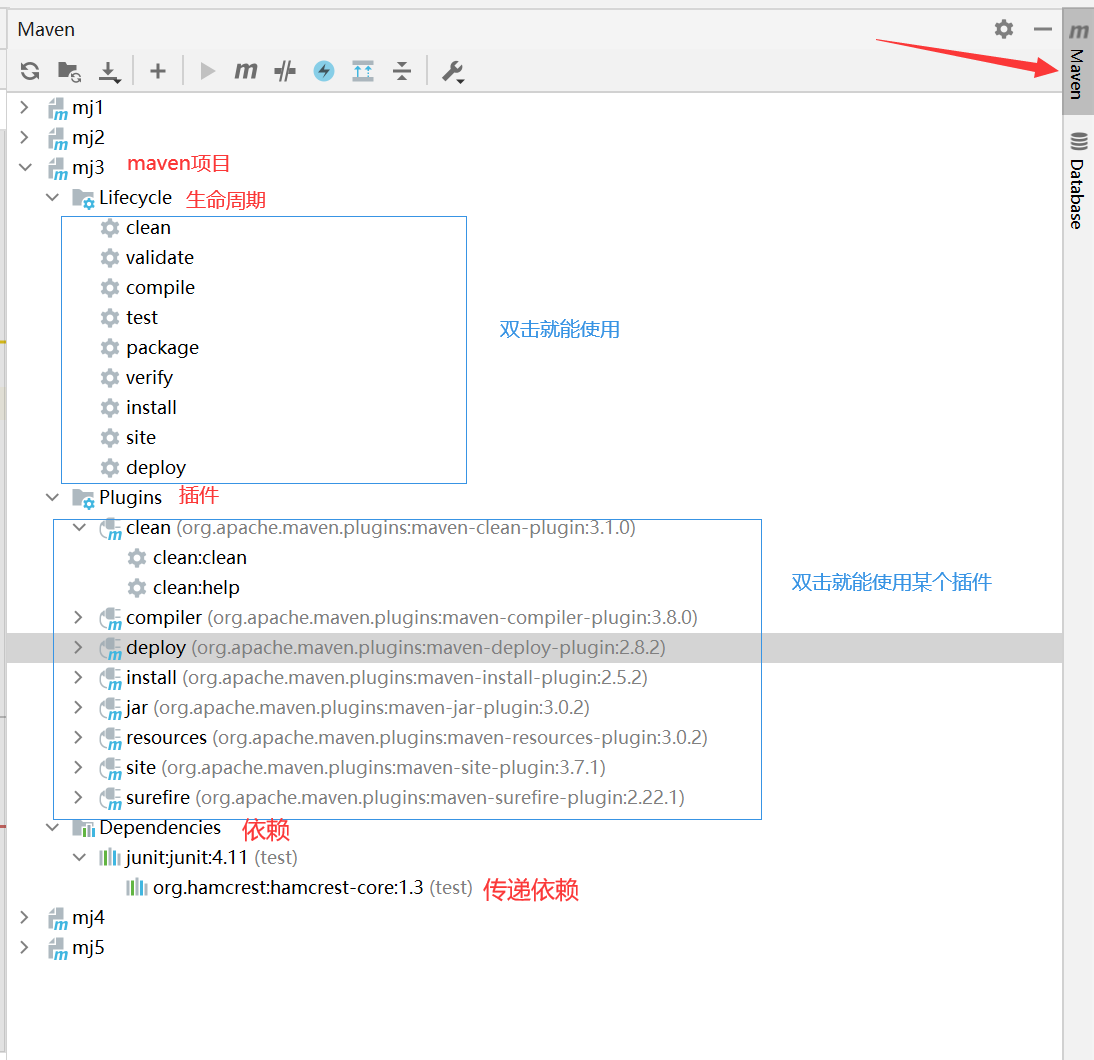
Task: Collapse clean plugin node
Action: click(x=80, y=528)
